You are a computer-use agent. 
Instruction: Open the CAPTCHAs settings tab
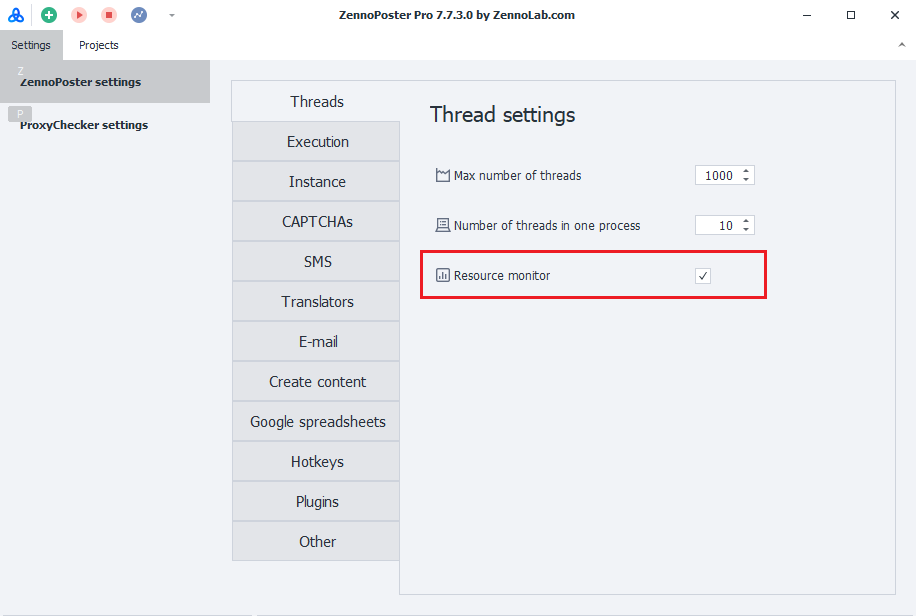pyautogui.click(x=317, y=222)
